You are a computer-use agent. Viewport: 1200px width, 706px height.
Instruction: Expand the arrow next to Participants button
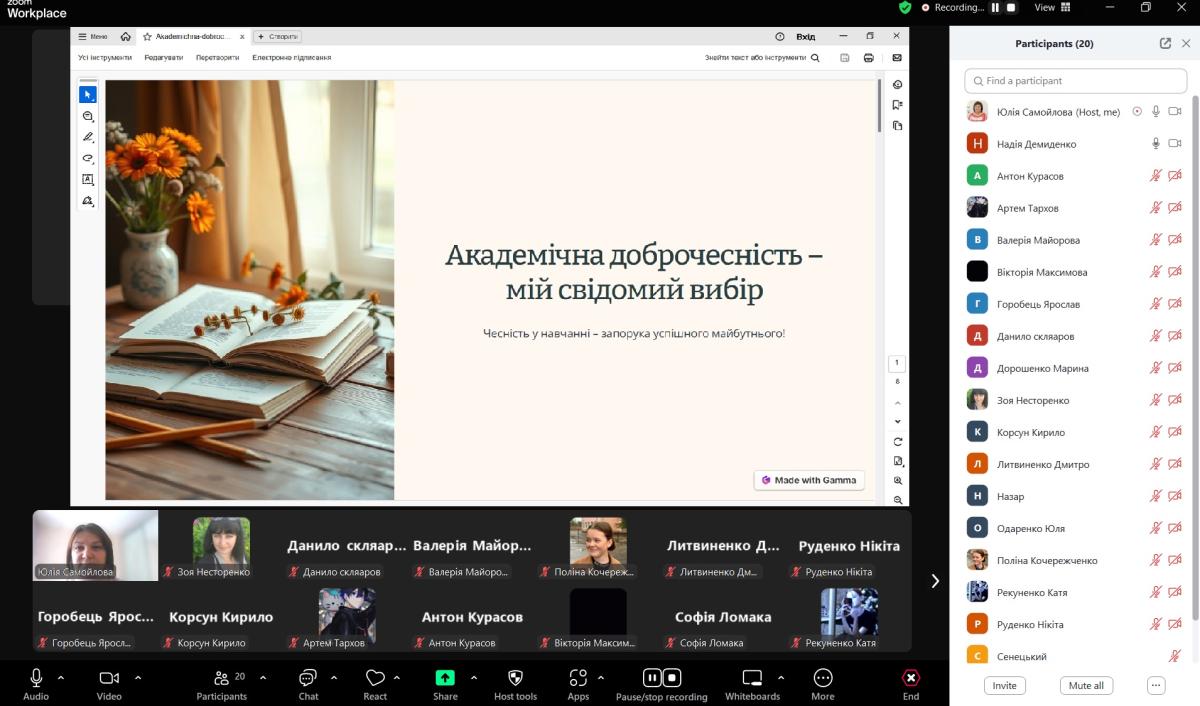(263, 677)
